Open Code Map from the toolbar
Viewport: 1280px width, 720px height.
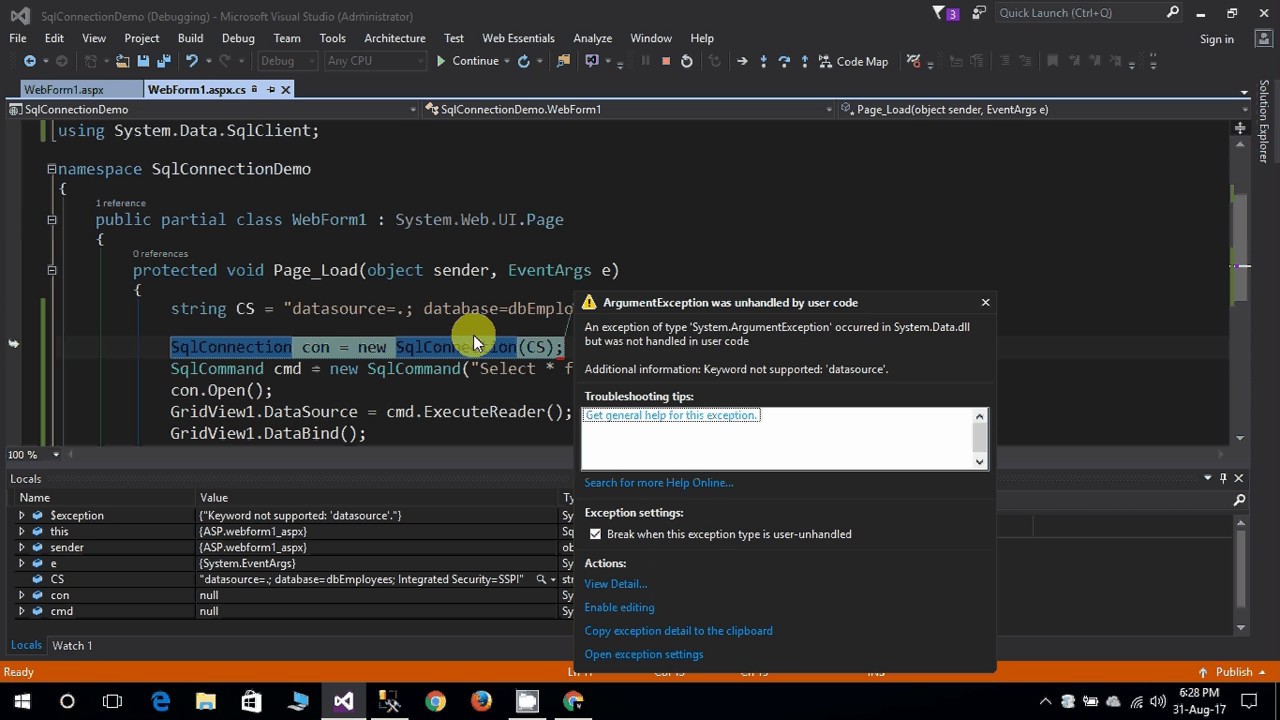[x=853, y=61]
